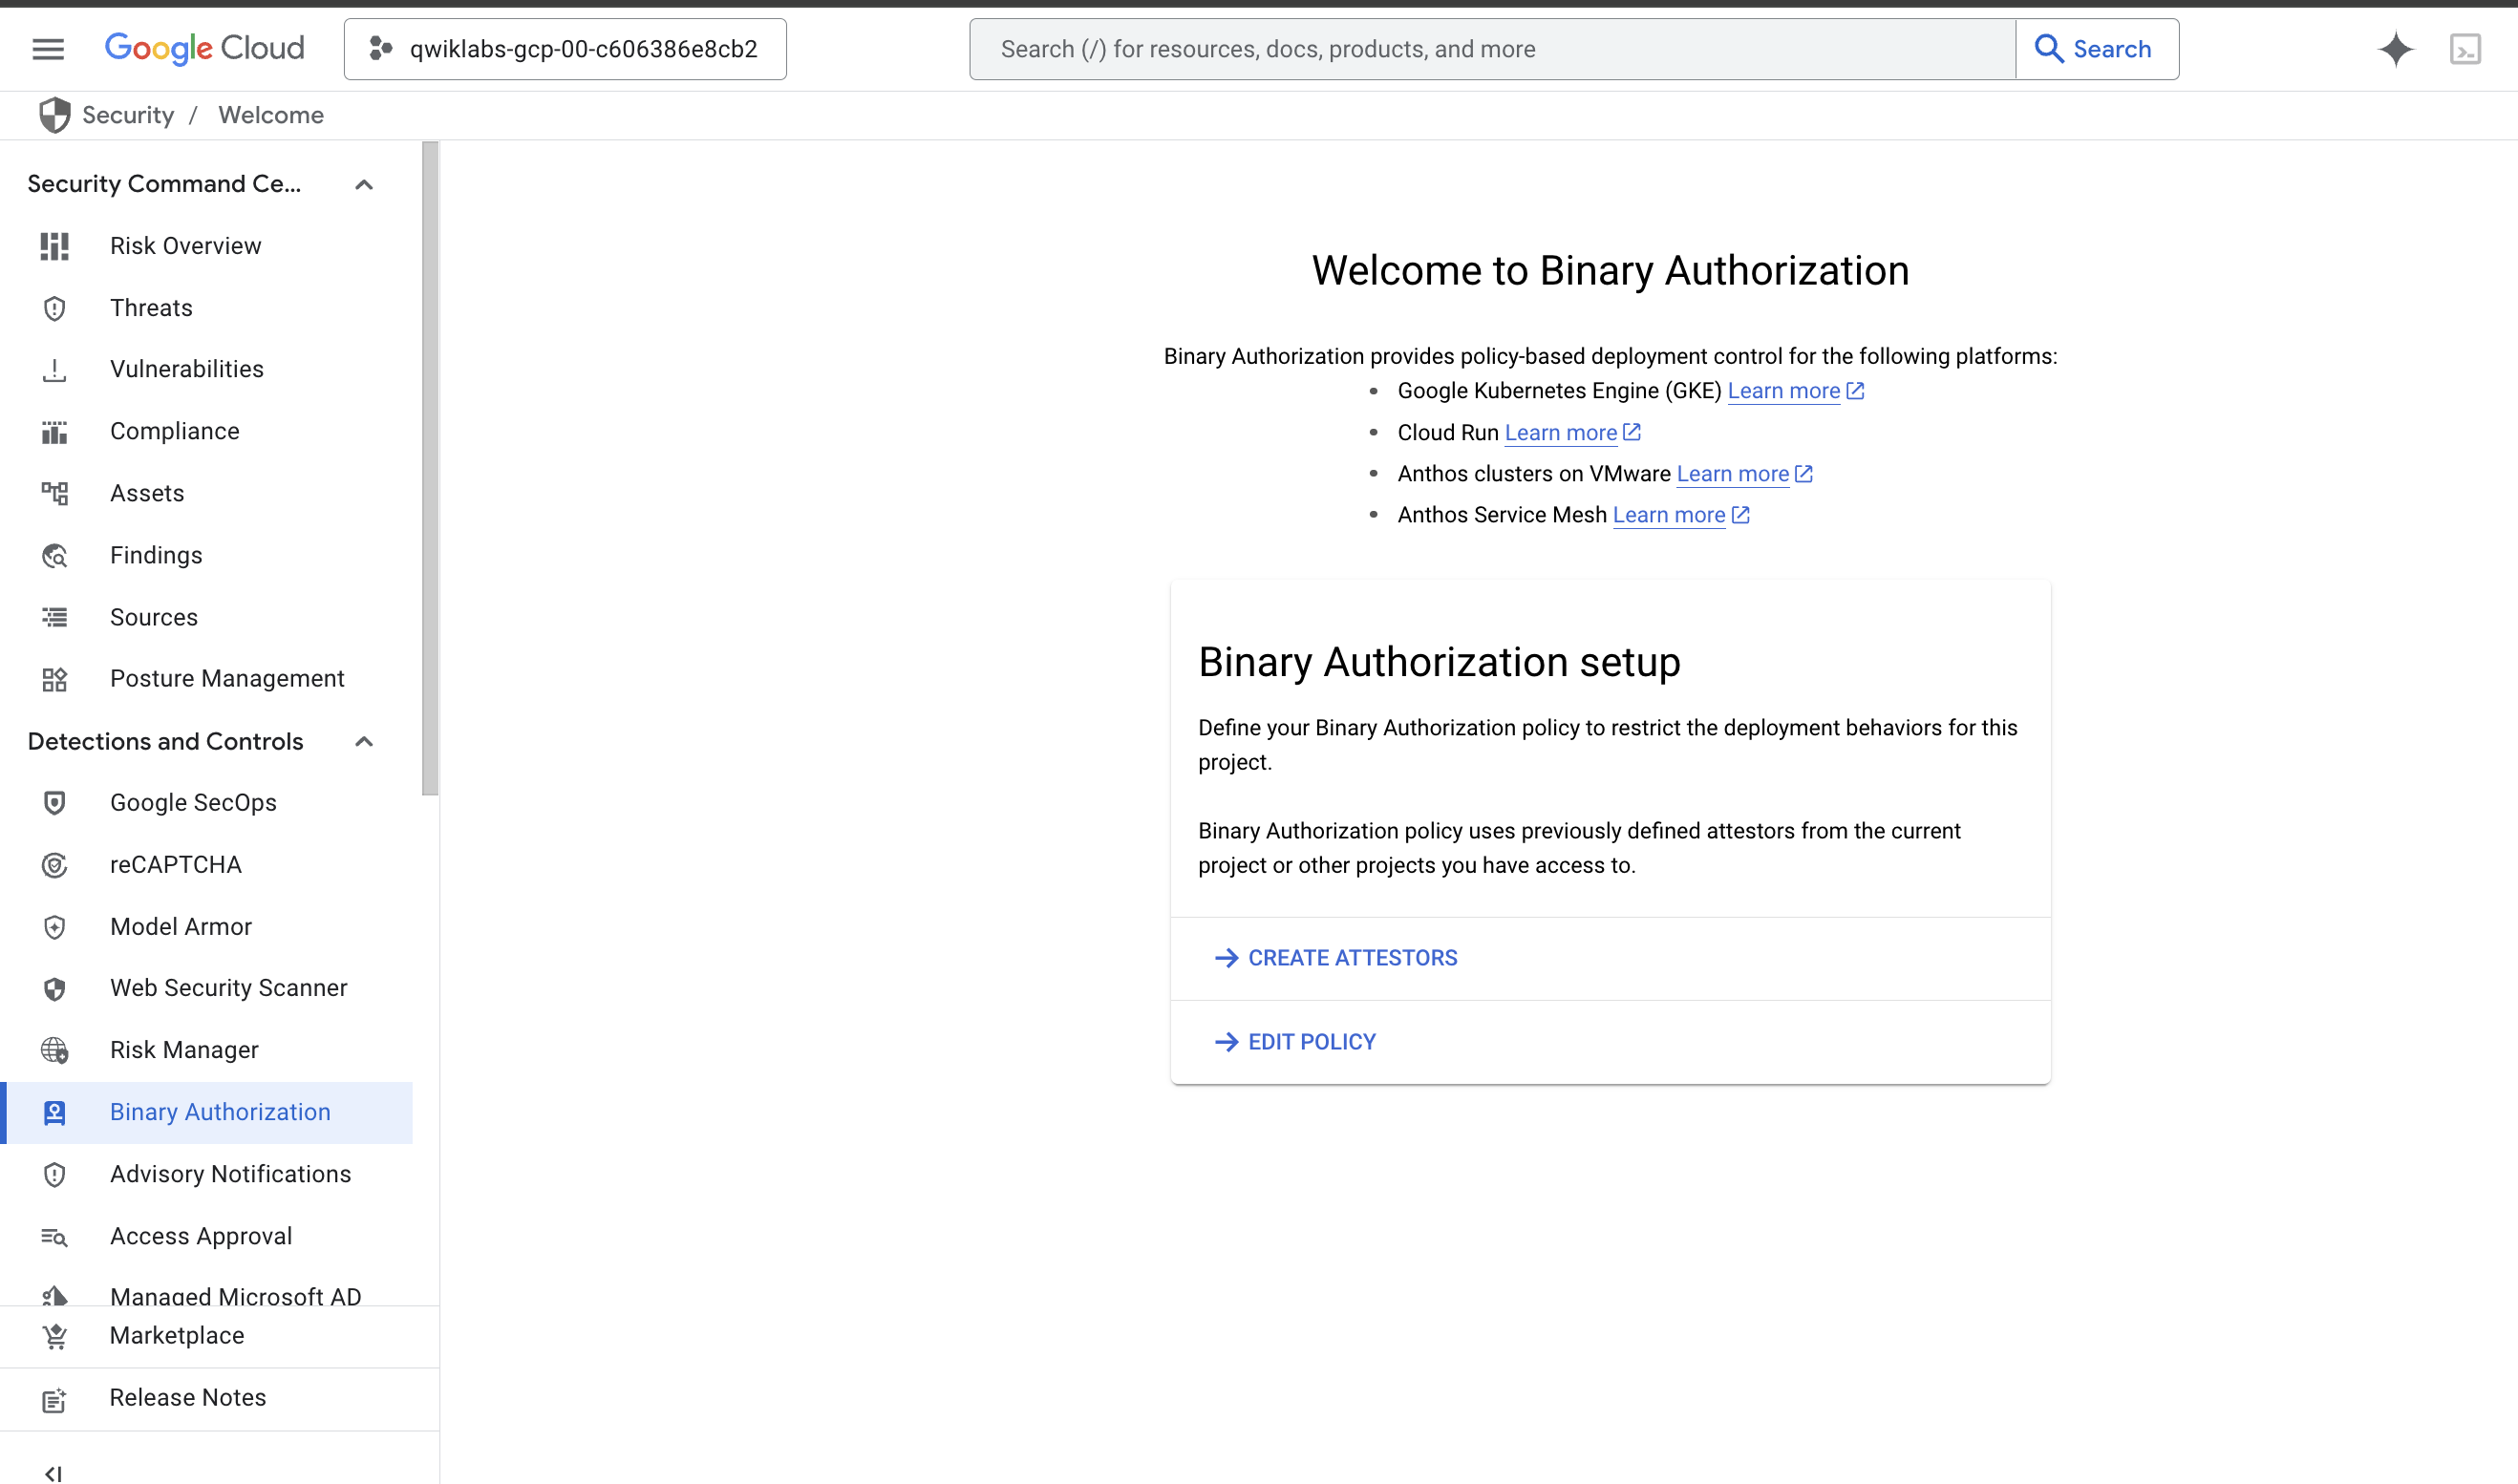
Task: Click the Binary Authorization sidebar icon
Action: click(54, 1112)
